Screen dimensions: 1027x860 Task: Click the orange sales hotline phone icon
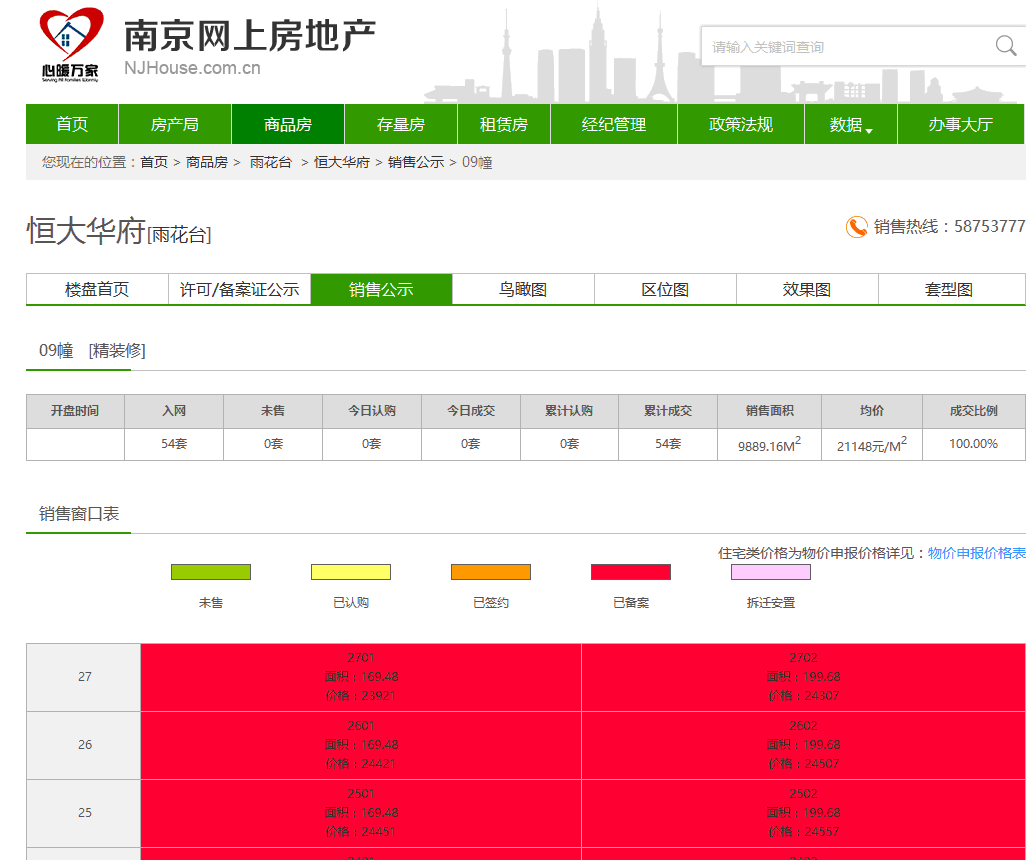[x=856, y=227]
